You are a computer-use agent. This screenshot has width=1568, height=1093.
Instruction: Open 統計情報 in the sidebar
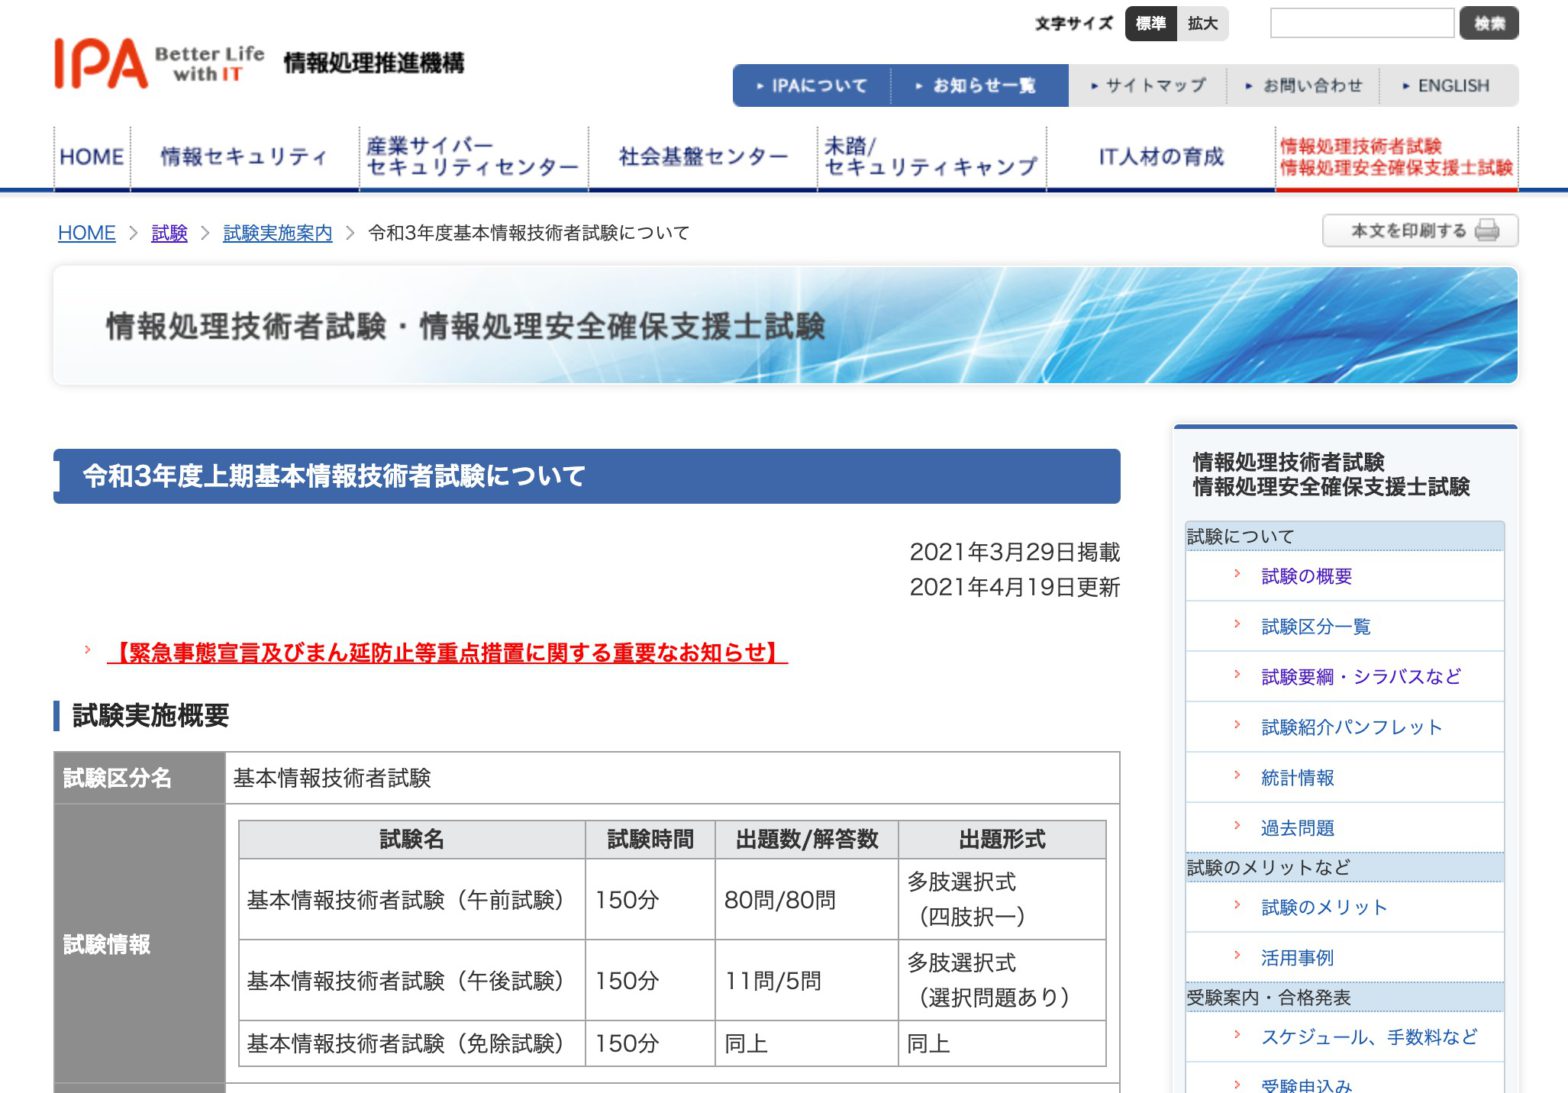coord(1297,778)
